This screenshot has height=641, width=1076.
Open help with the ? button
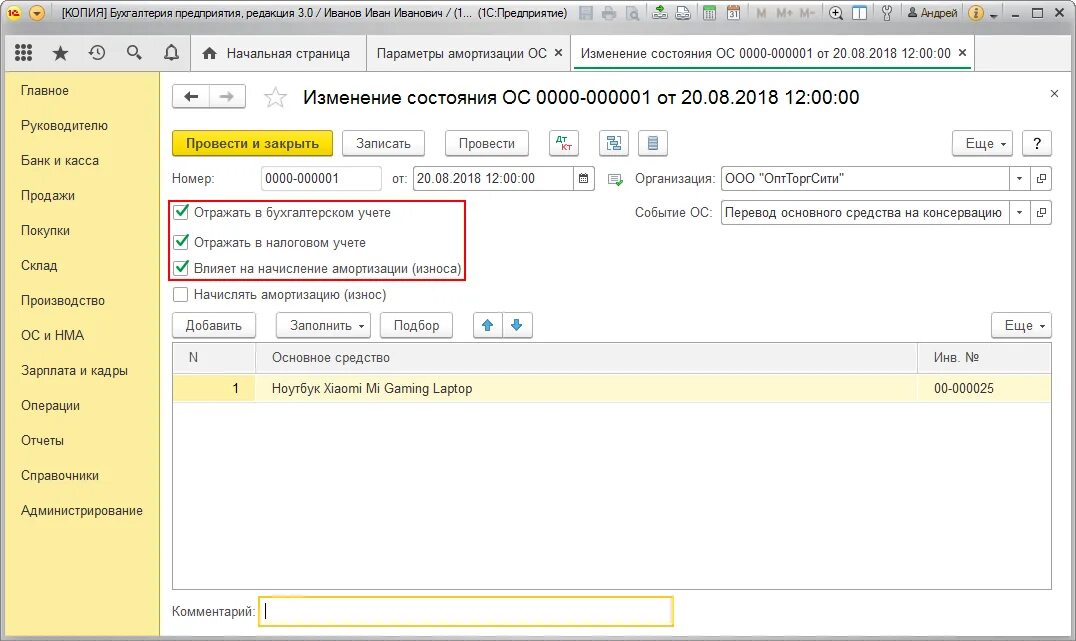(x=1037, y=143)
